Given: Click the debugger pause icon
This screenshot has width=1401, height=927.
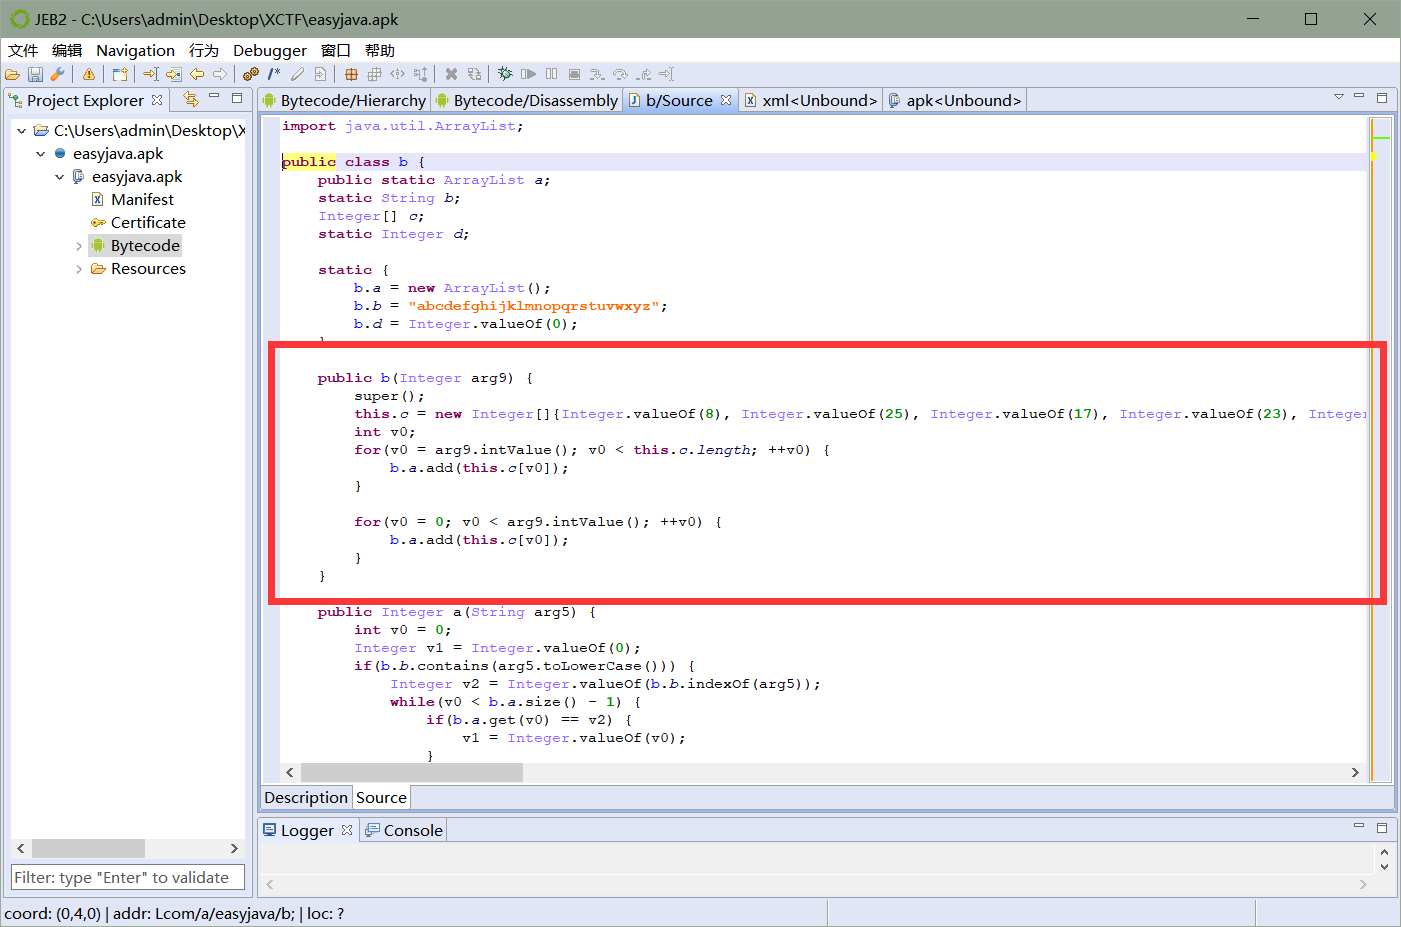Looking at the screenshot, I should 551,74.
